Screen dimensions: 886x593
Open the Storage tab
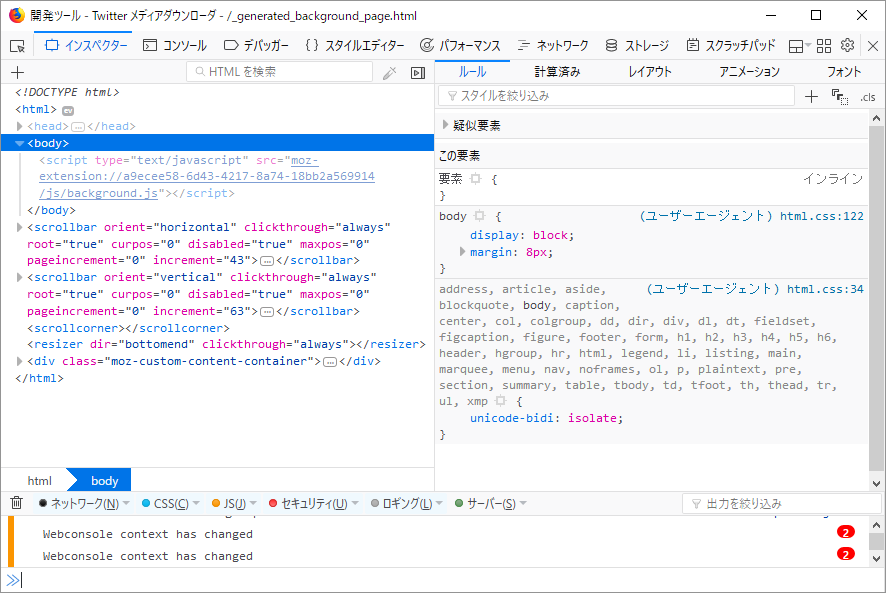pyautogui.click(x=636, y=45)
